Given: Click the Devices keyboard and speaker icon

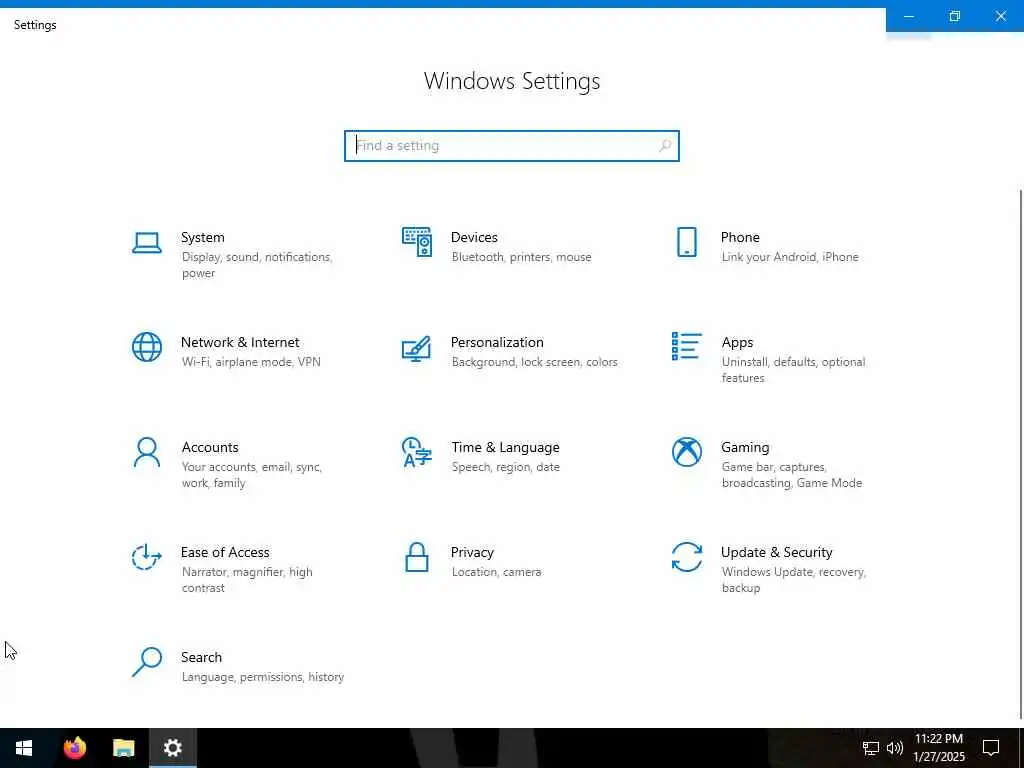Looking at the screenshot, I should tap(417, 242).
